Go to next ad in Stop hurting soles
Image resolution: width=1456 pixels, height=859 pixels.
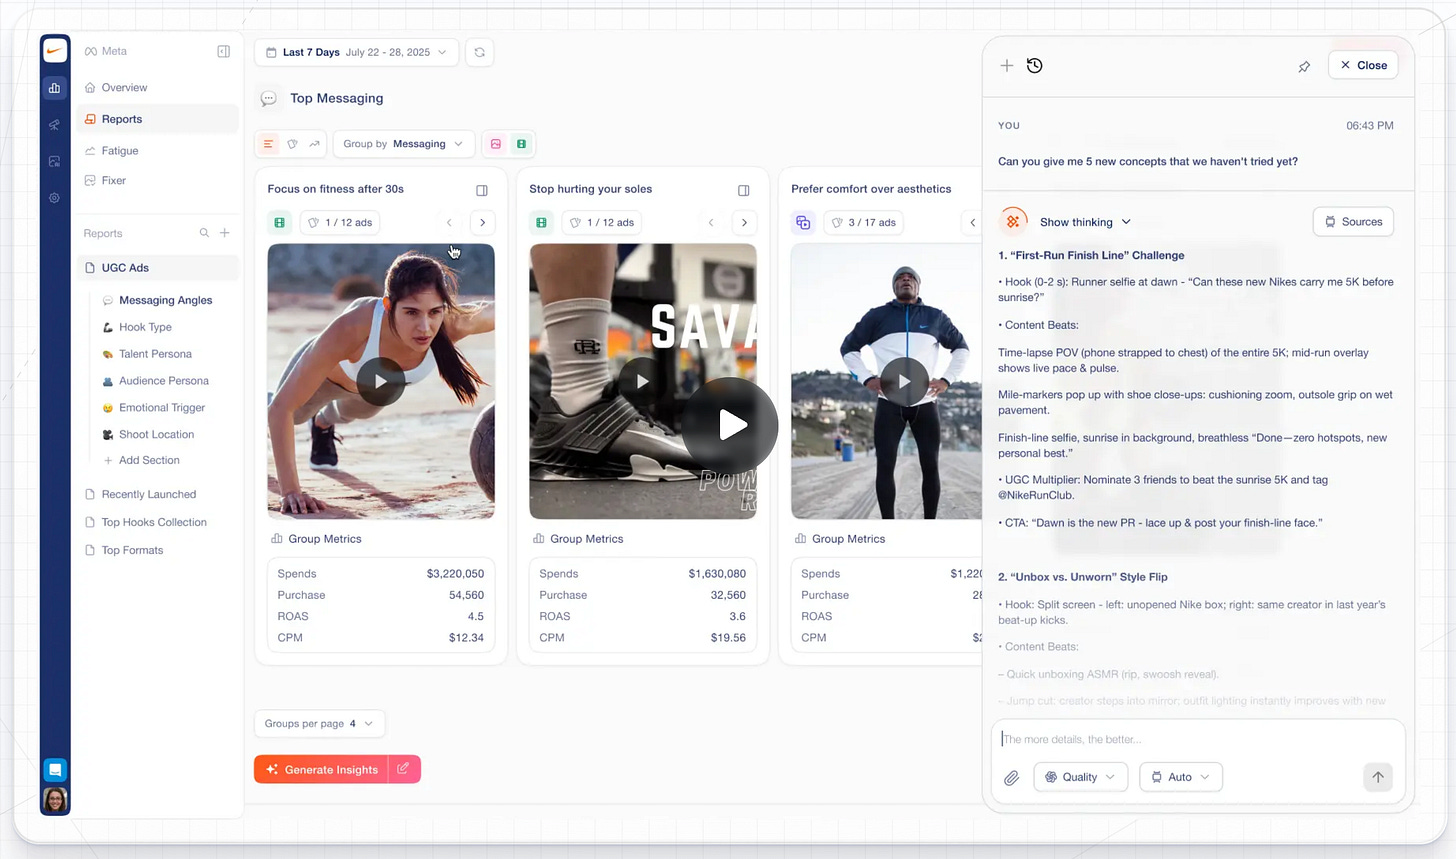click(x=745, y=222)
